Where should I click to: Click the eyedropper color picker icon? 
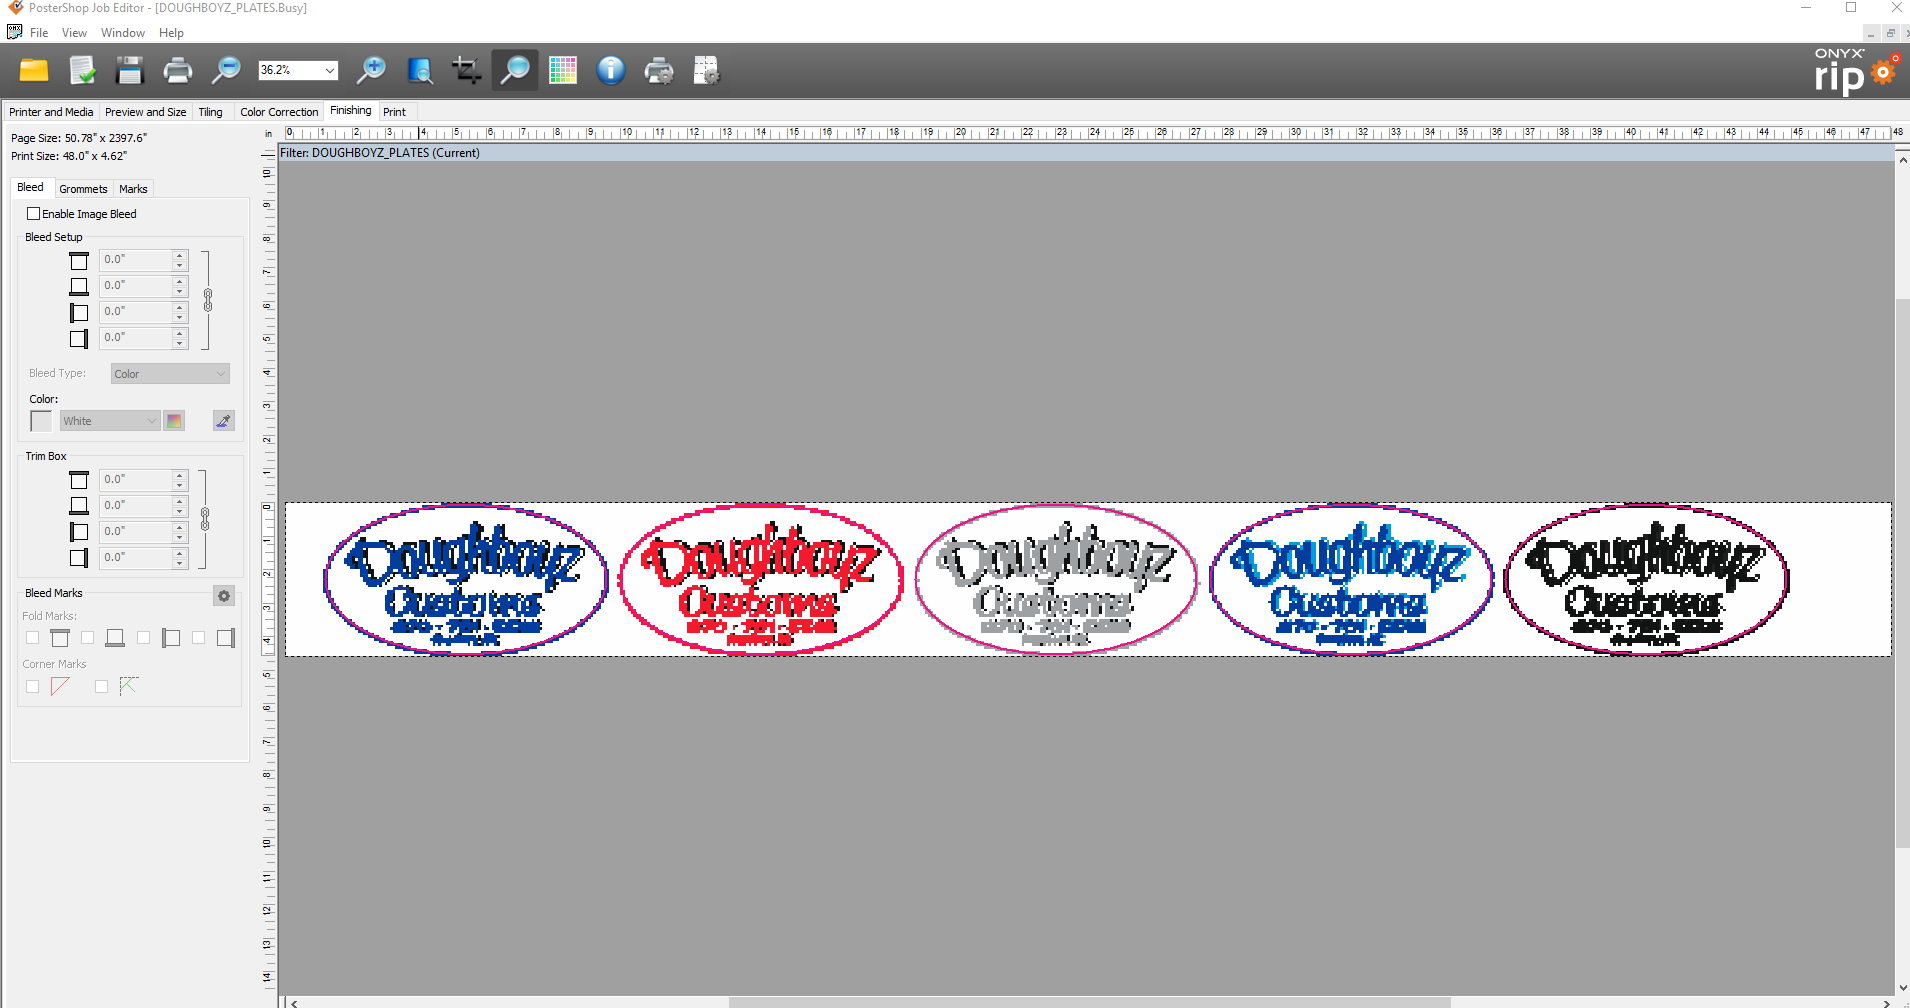click(224, 421)
